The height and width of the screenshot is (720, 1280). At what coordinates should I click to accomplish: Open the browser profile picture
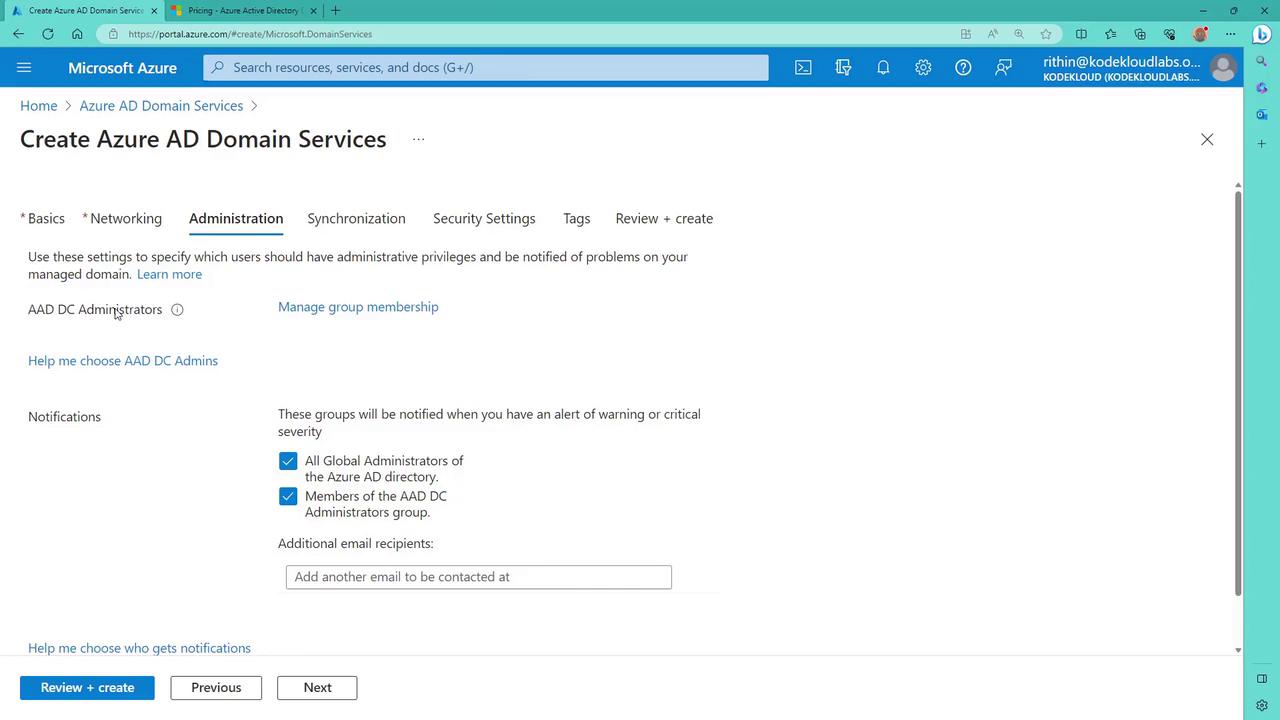tap(1200, 34)
